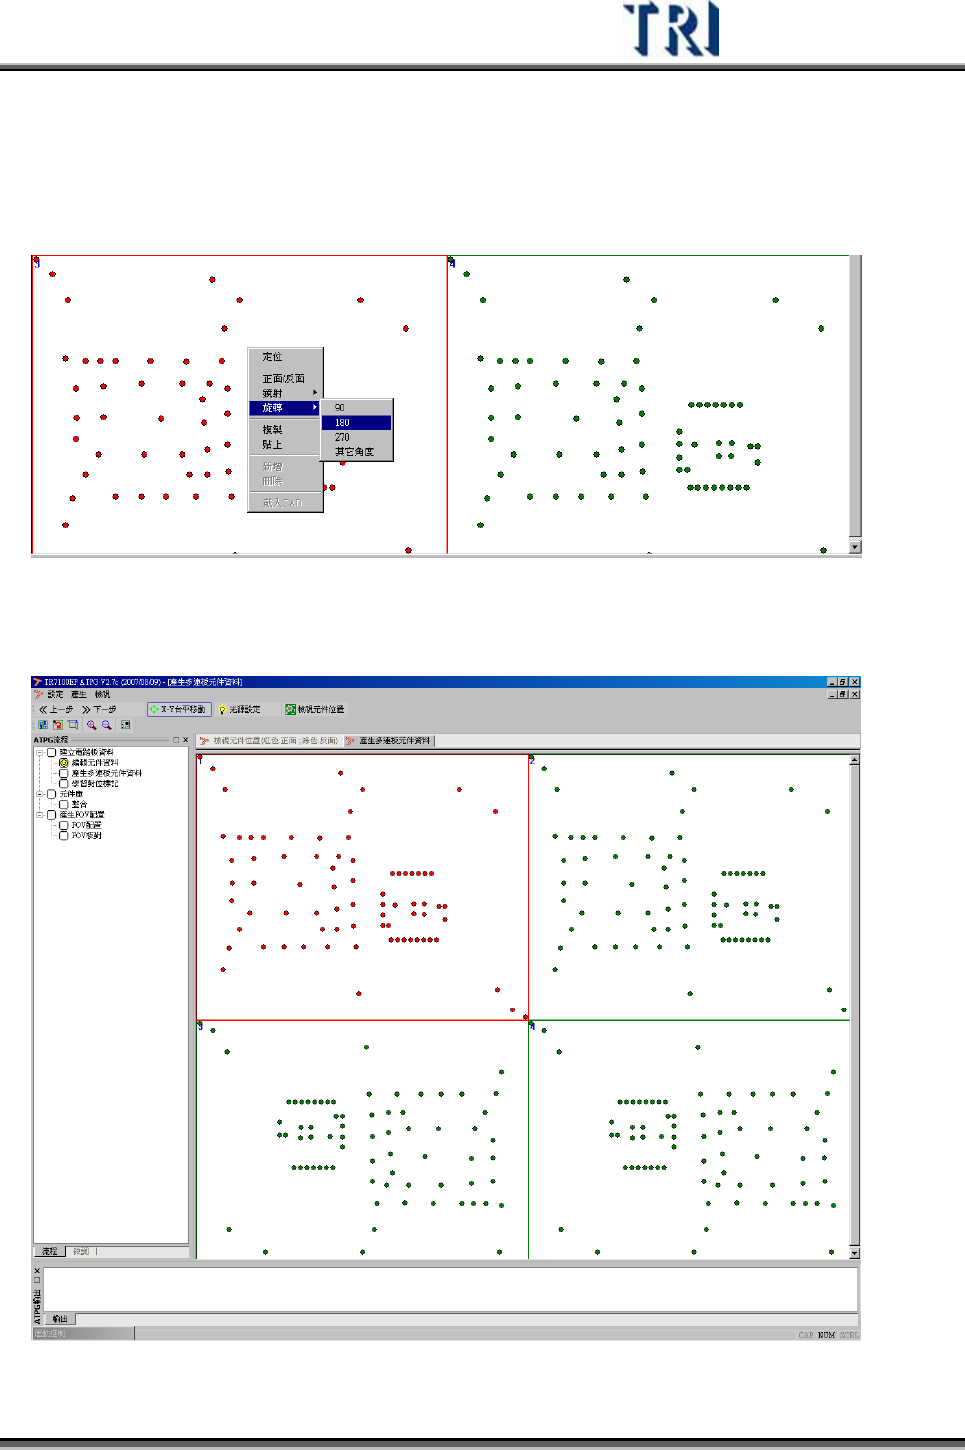Select the 輸出 tab in output panel

tap(60, 1319)
